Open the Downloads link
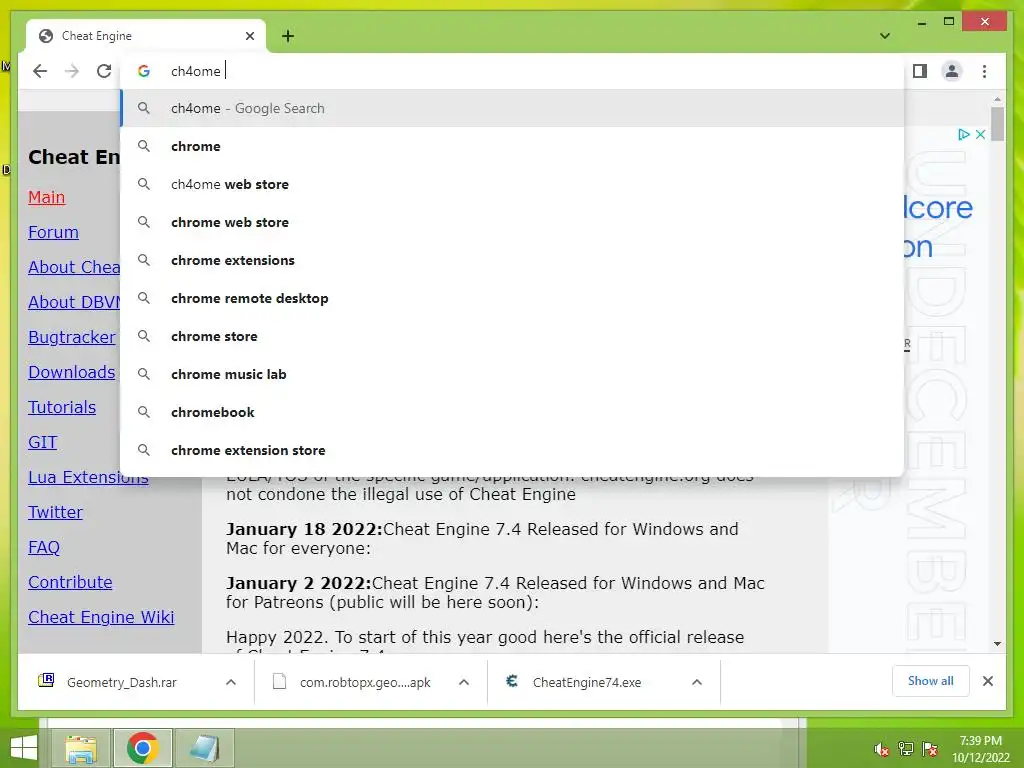 (72, 372)
